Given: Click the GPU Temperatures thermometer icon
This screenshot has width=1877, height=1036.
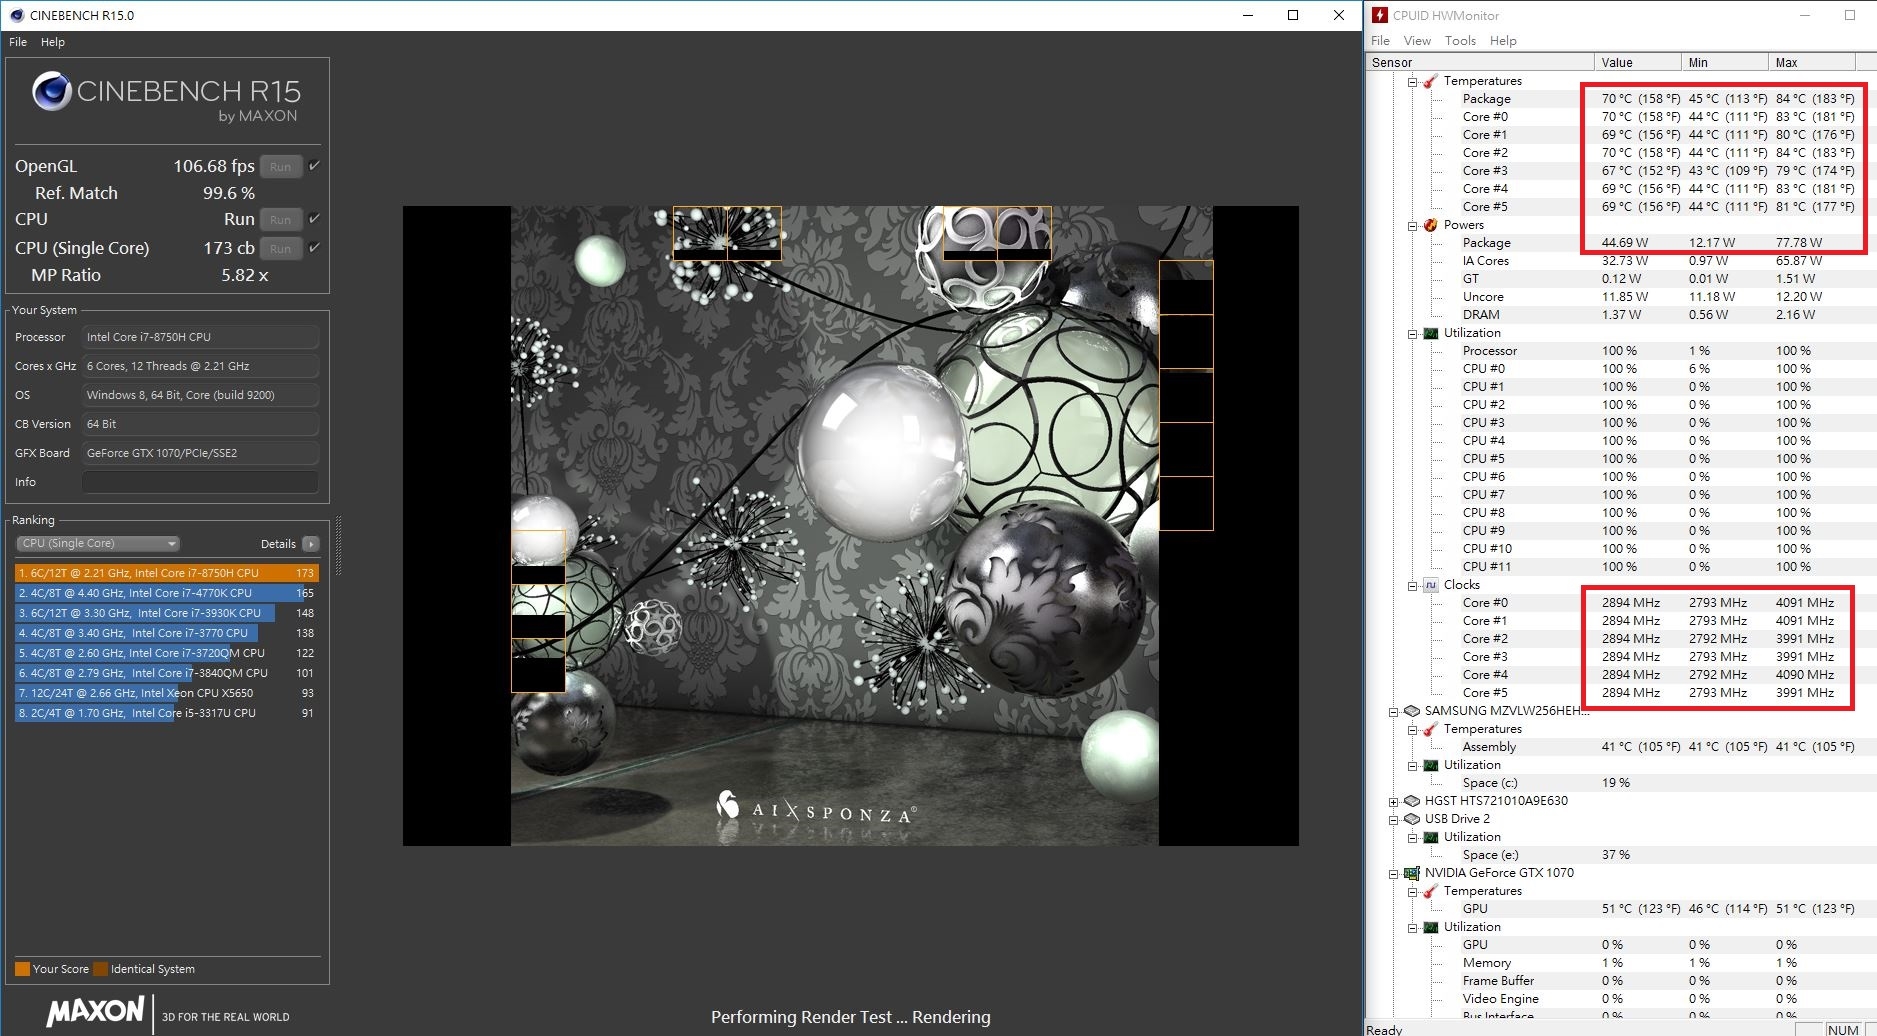Looking at the screenshot, I should 1430,891.
